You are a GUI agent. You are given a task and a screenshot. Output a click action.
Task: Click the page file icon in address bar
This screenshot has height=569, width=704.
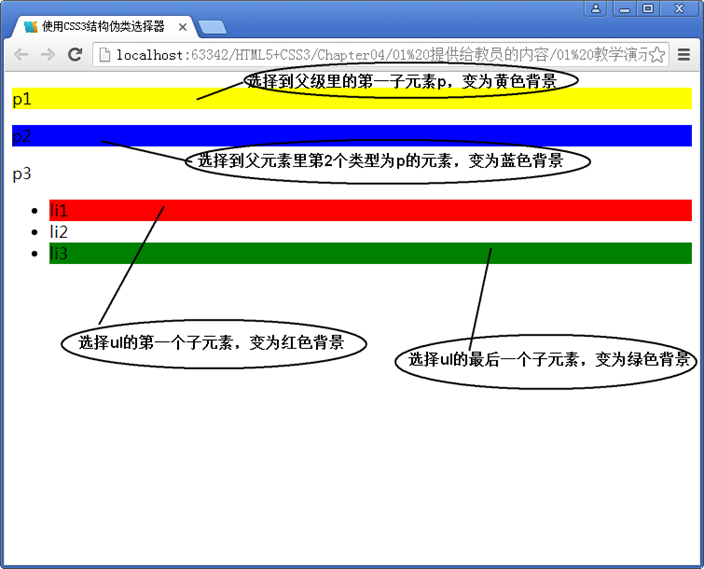coord(105,55)
